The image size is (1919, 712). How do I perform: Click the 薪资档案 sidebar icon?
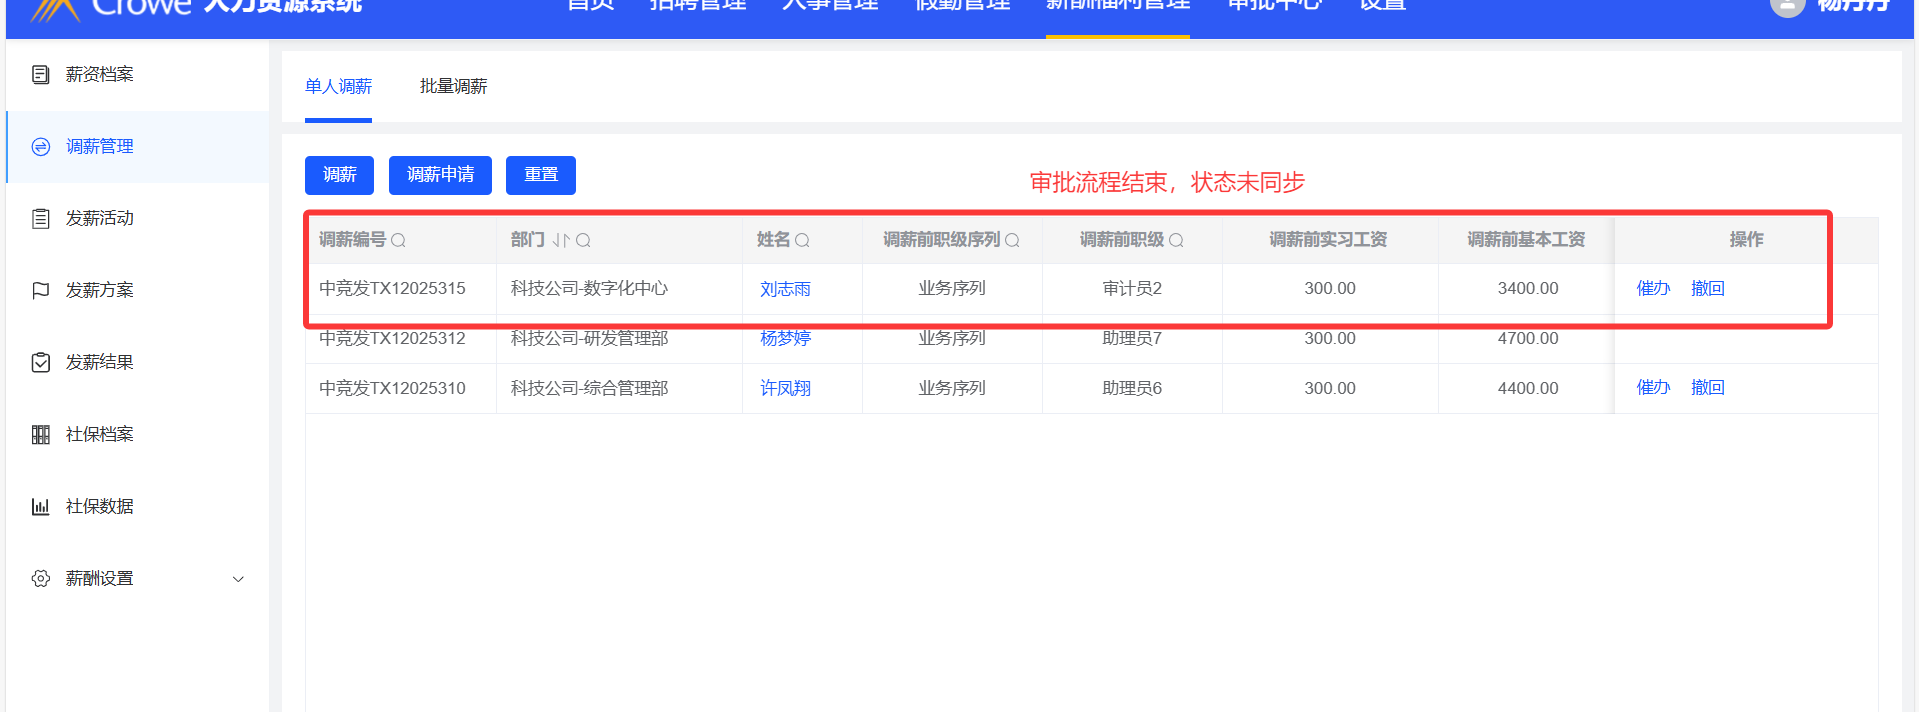point(41,75)
